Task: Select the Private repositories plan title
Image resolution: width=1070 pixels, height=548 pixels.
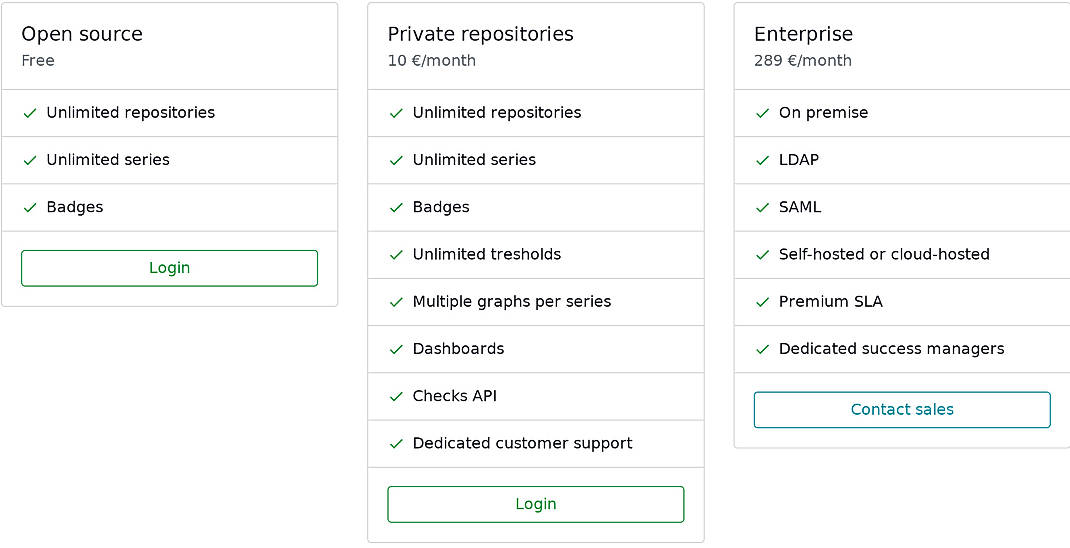Action: coord(480,34)
